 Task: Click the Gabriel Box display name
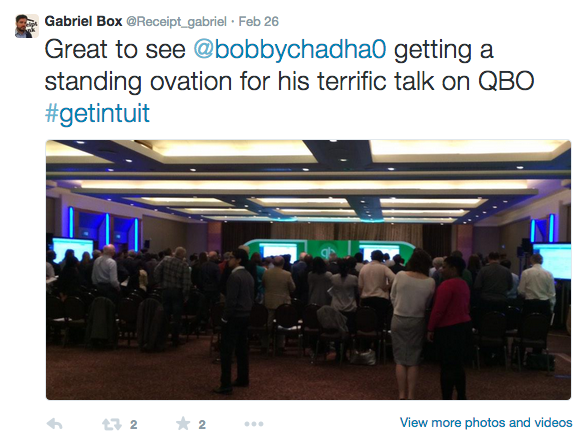(83, 21)
